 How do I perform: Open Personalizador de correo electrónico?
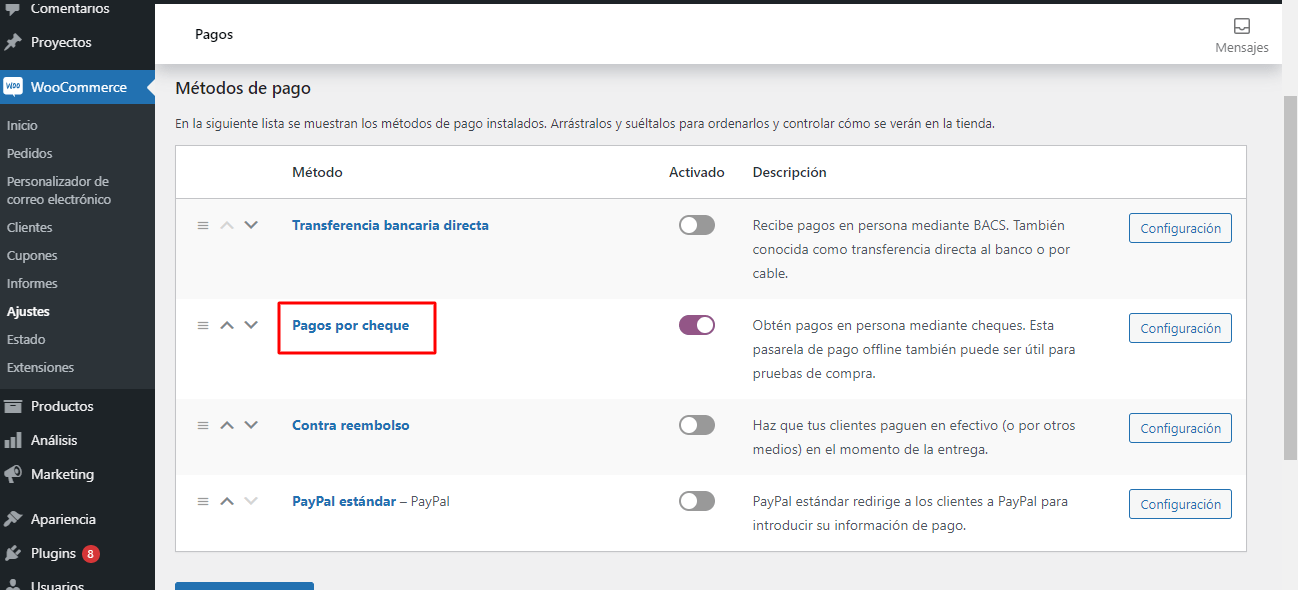point(59,190)
